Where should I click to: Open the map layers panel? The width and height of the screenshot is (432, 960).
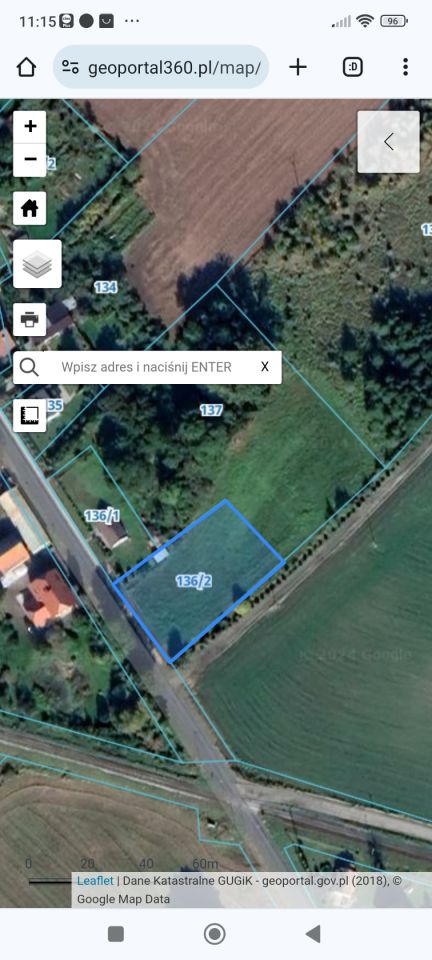coord(37,264)
